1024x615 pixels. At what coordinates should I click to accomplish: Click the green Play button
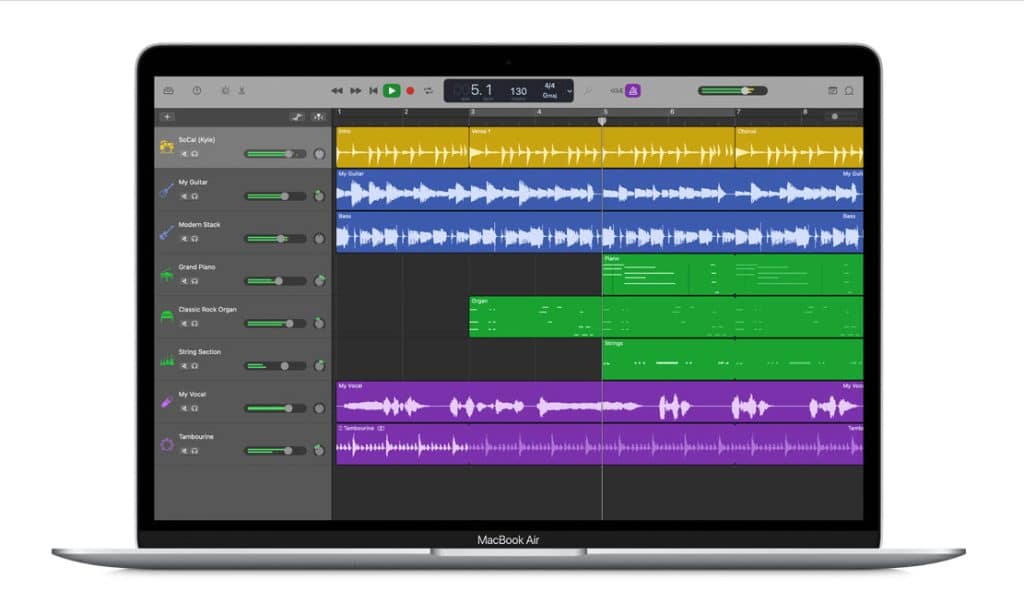[x=392, y=91]
